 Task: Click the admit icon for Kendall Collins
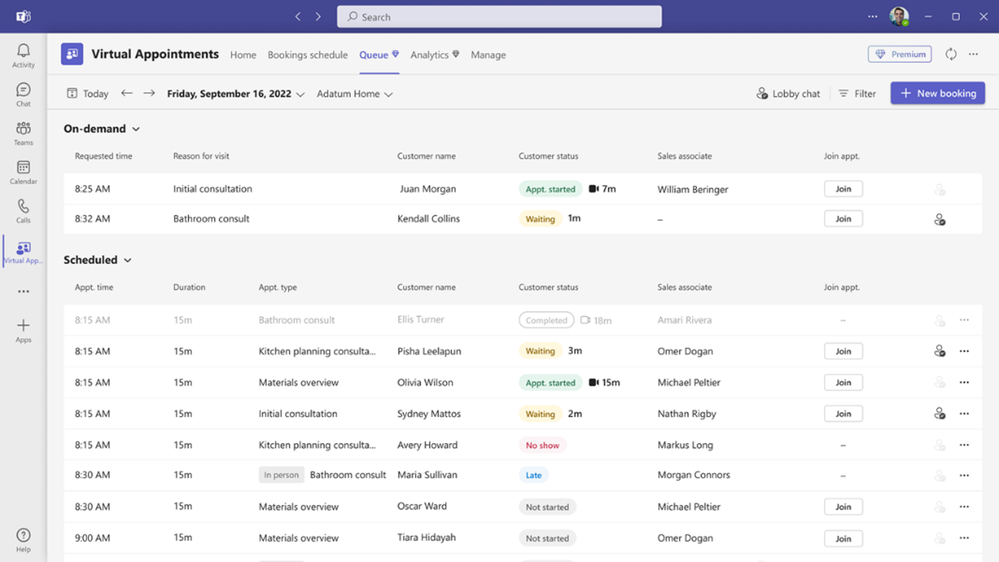pyautogui.click(x=939, y=219)
